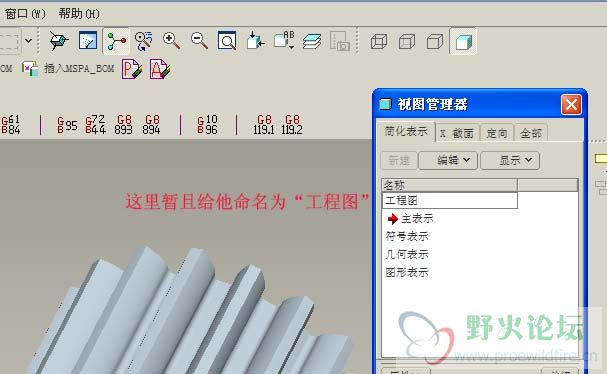This screenshot has height=374, width=607.
Task: Click the repaint screen icon
Action: pos(88,40)
